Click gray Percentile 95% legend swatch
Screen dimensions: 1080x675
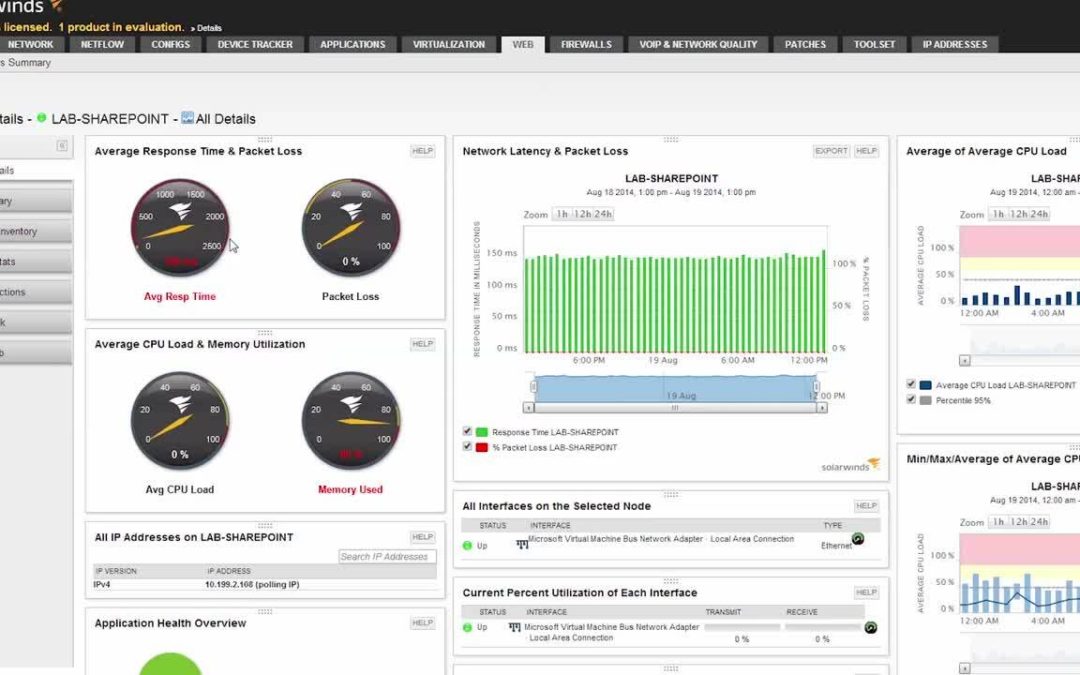(926, 400)
